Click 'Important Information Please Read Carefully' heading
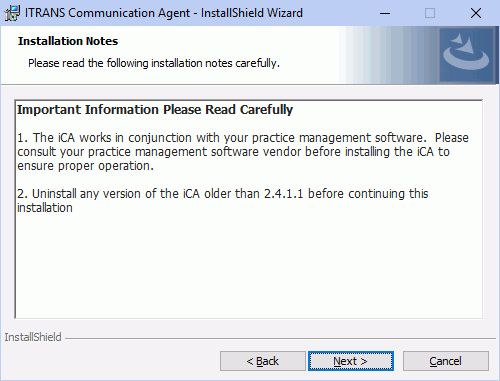This screenshot has width=500, height=381. coord(155,110)
